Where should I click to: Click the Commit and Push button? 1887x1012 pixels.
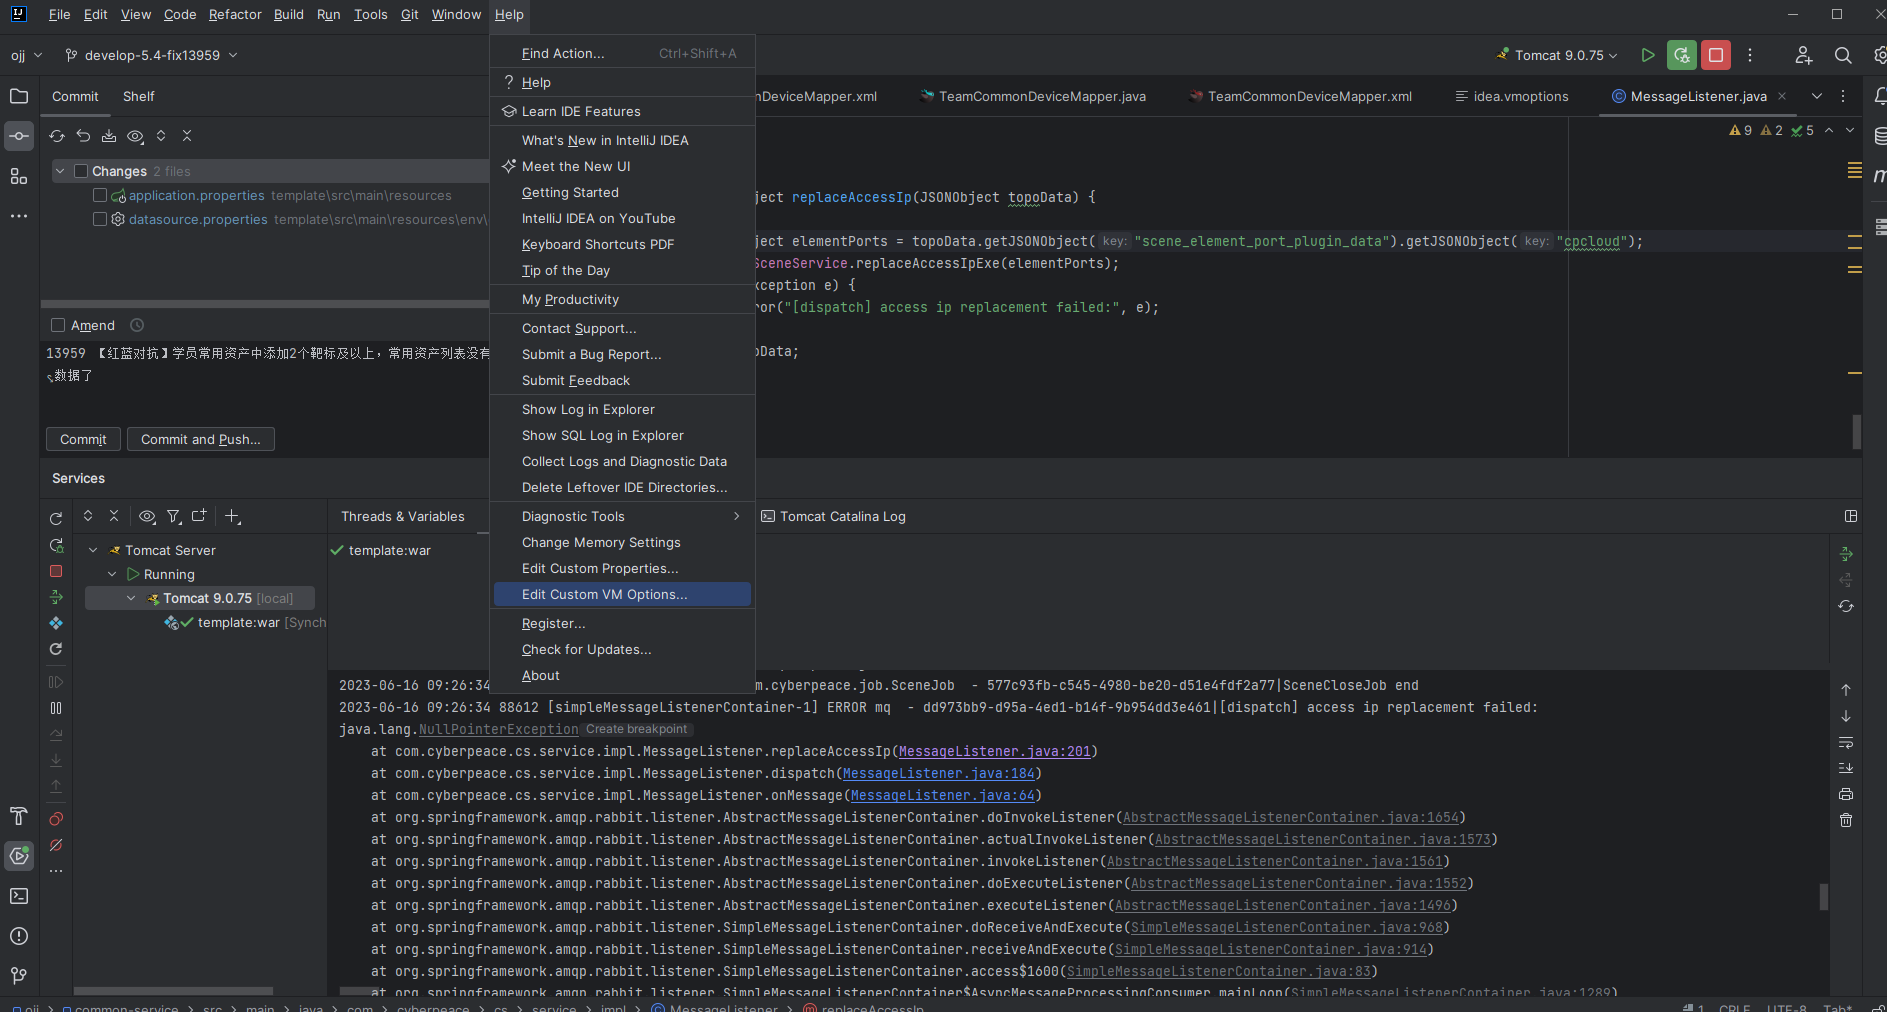pos(201,439)
